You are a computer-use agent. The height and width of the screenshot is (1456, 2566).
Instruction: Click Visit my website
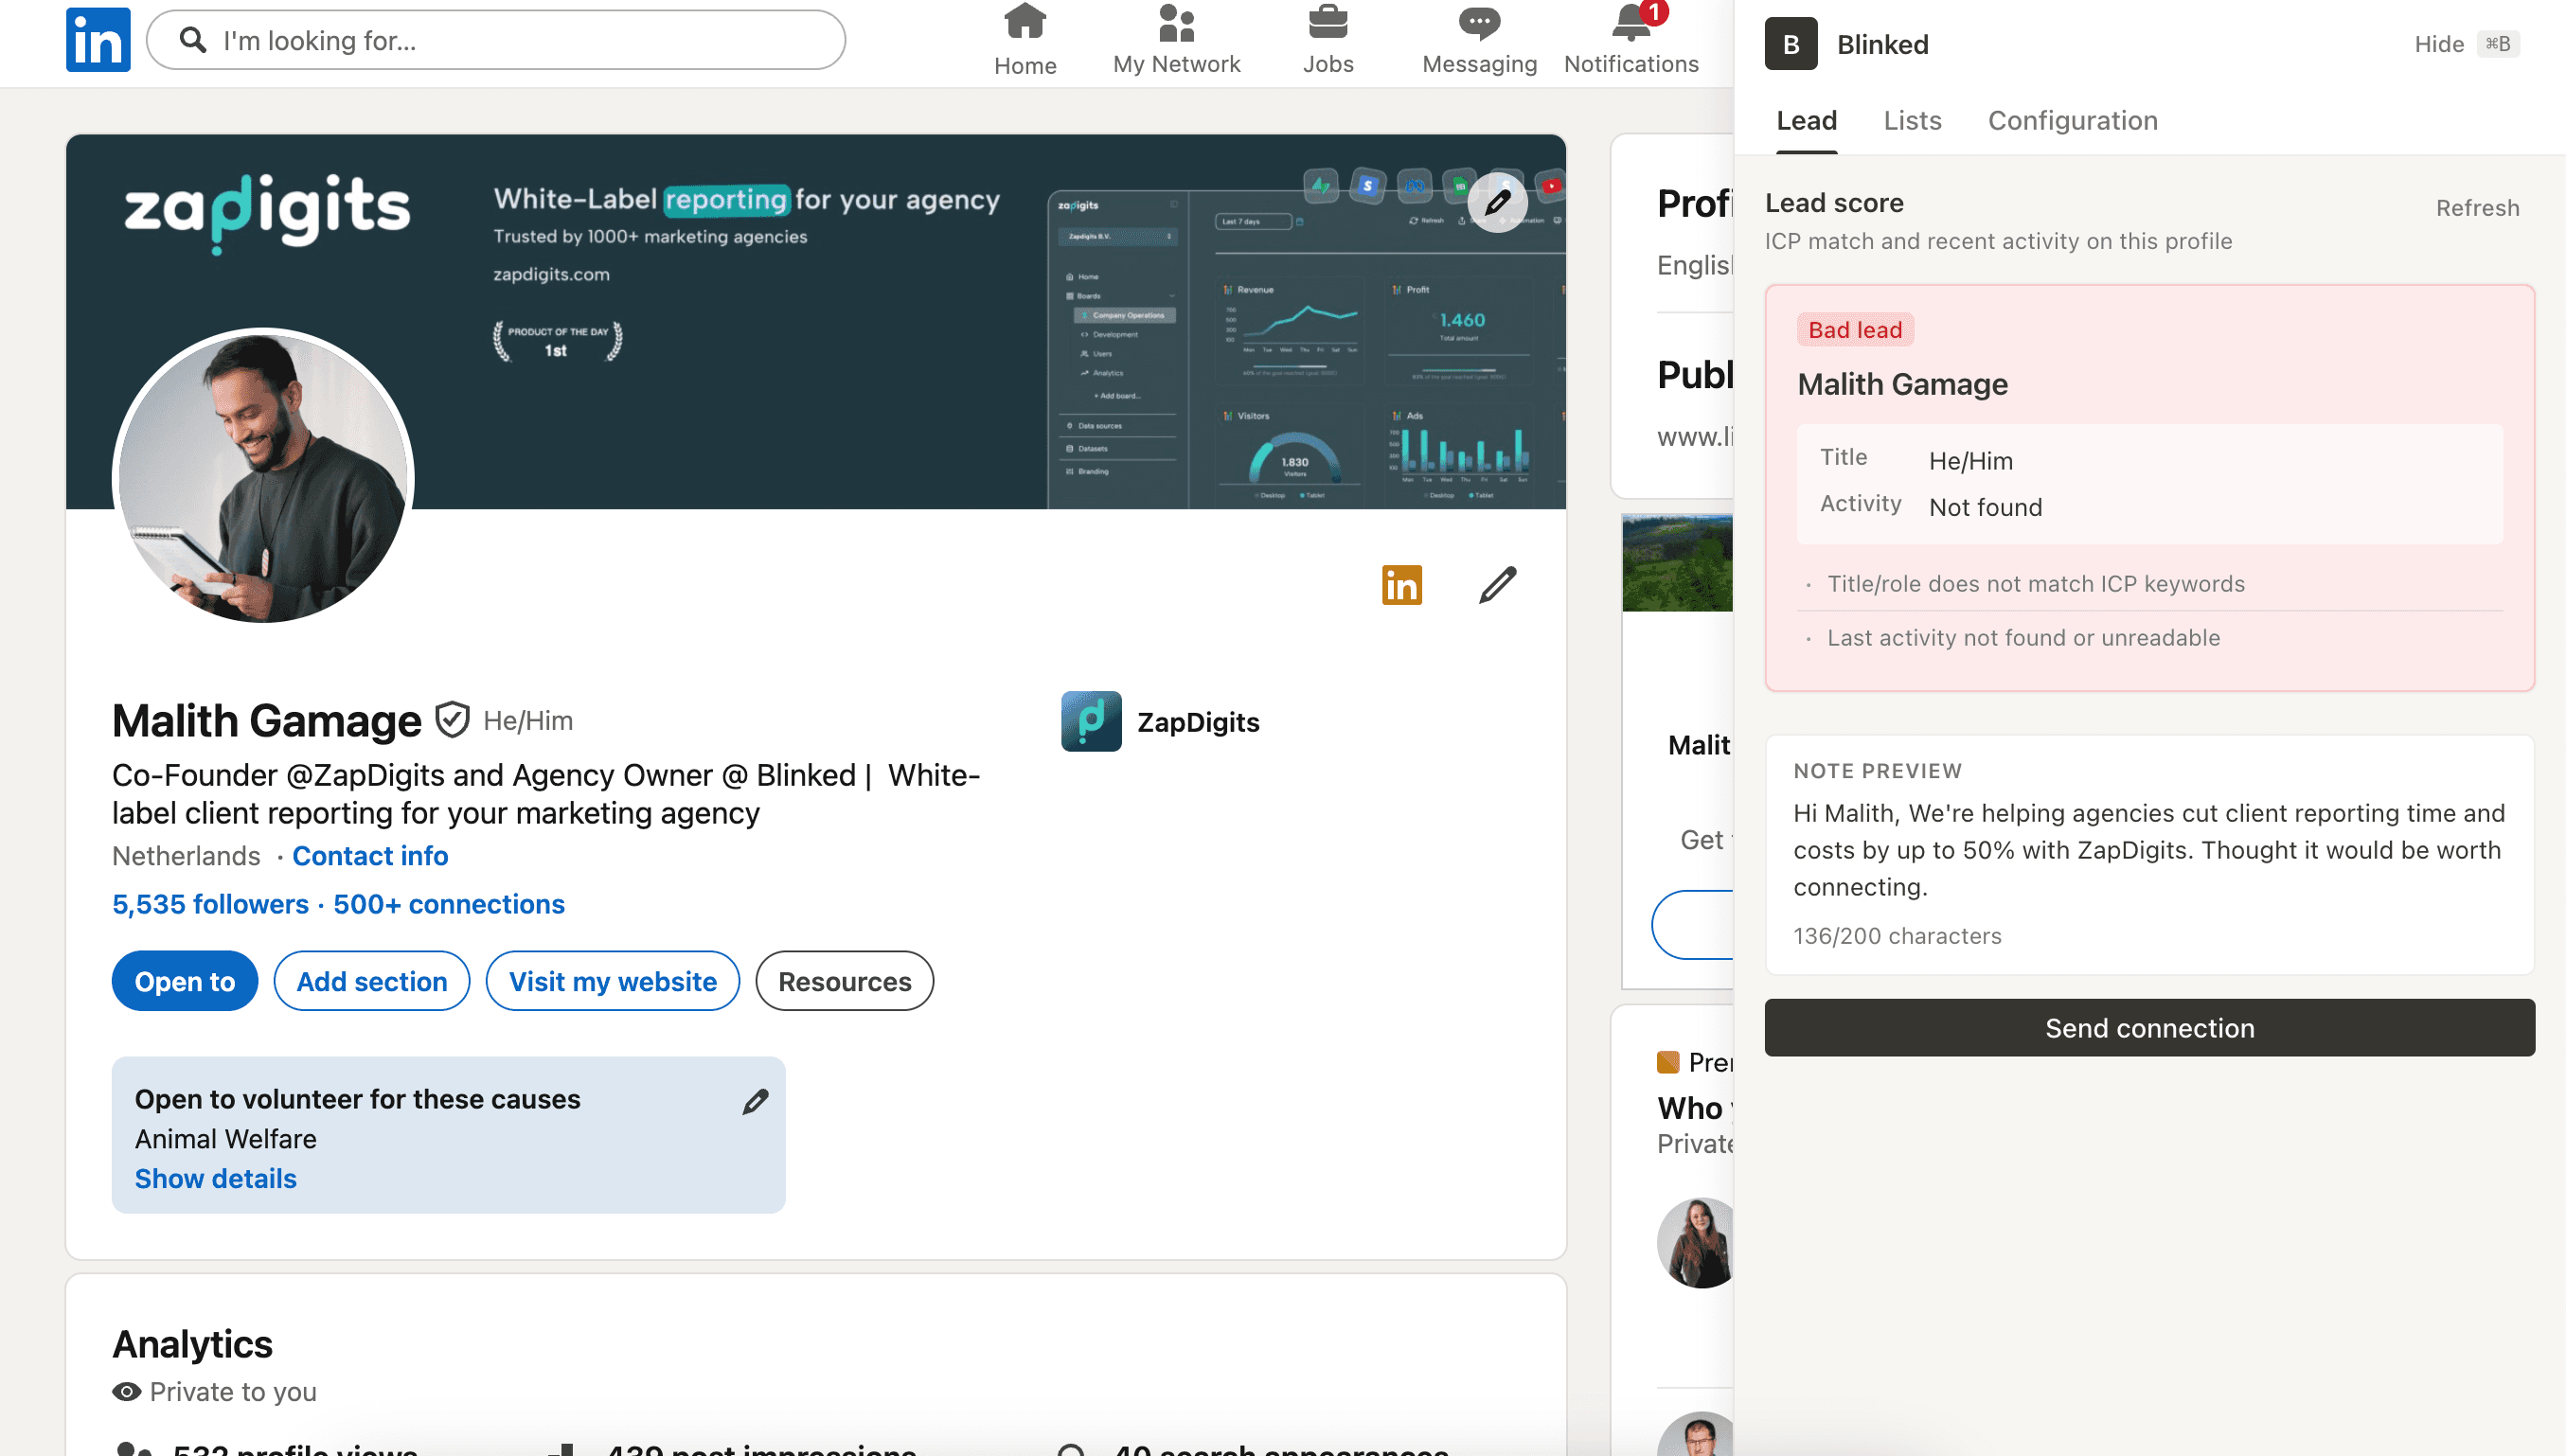pyautogui.click(x=613, y=981)
